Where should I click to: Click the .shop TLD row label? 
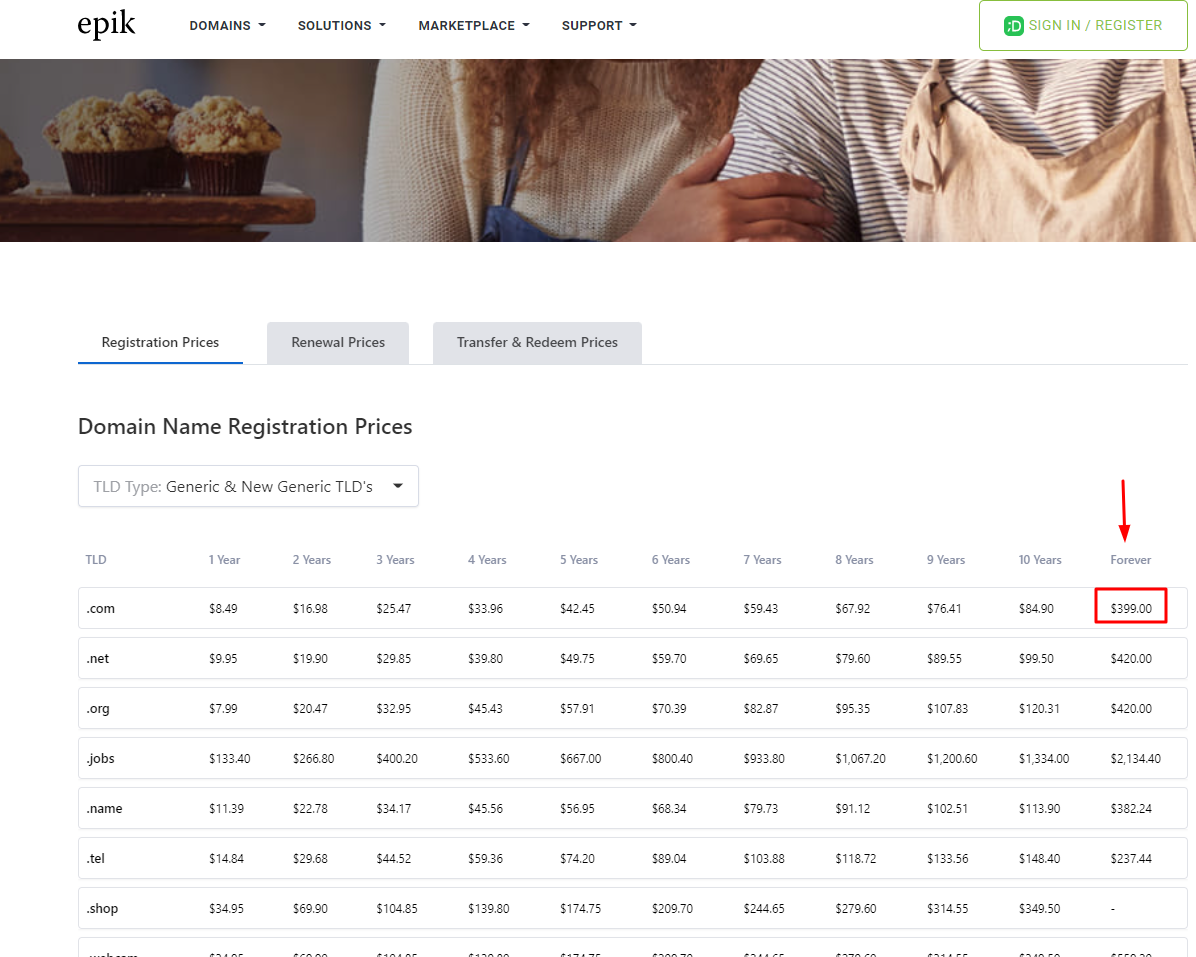coord(102,908)
